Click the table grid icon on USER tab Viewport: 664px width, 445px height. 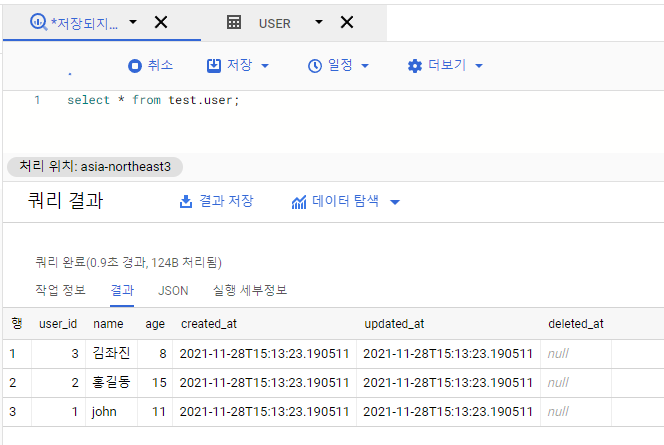(234, 22)
